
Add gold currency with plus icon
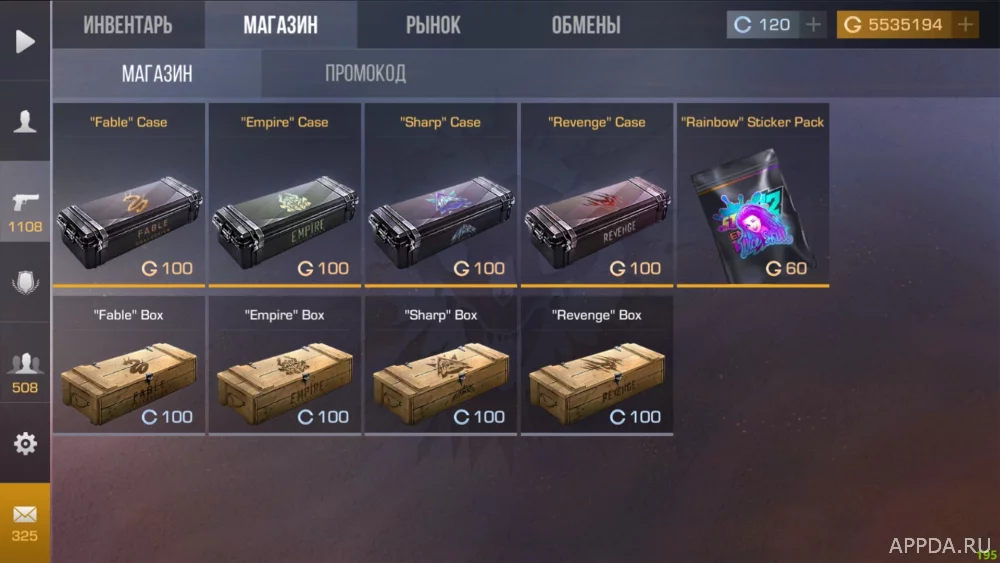click(x=966, y=25)
